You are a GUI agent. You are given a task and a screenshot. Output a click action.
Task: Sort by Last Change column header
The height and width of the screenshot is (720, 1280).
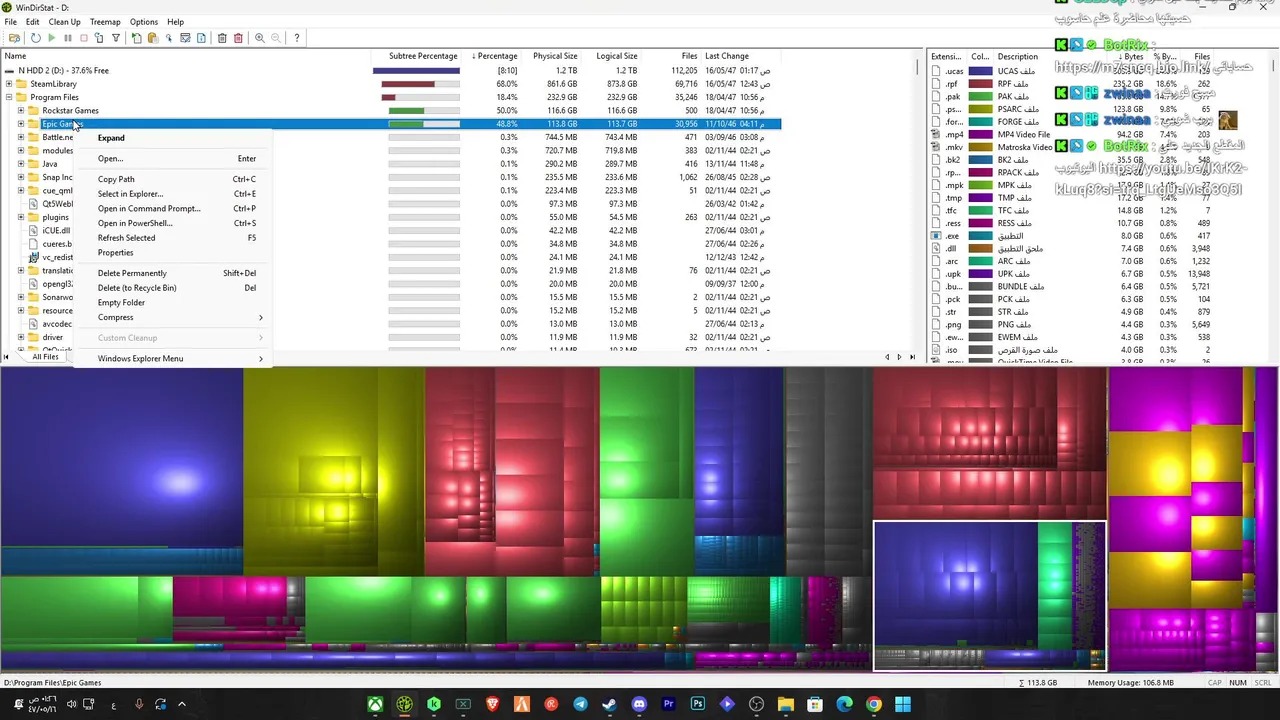pyautogui.click(x=726, y=56)
